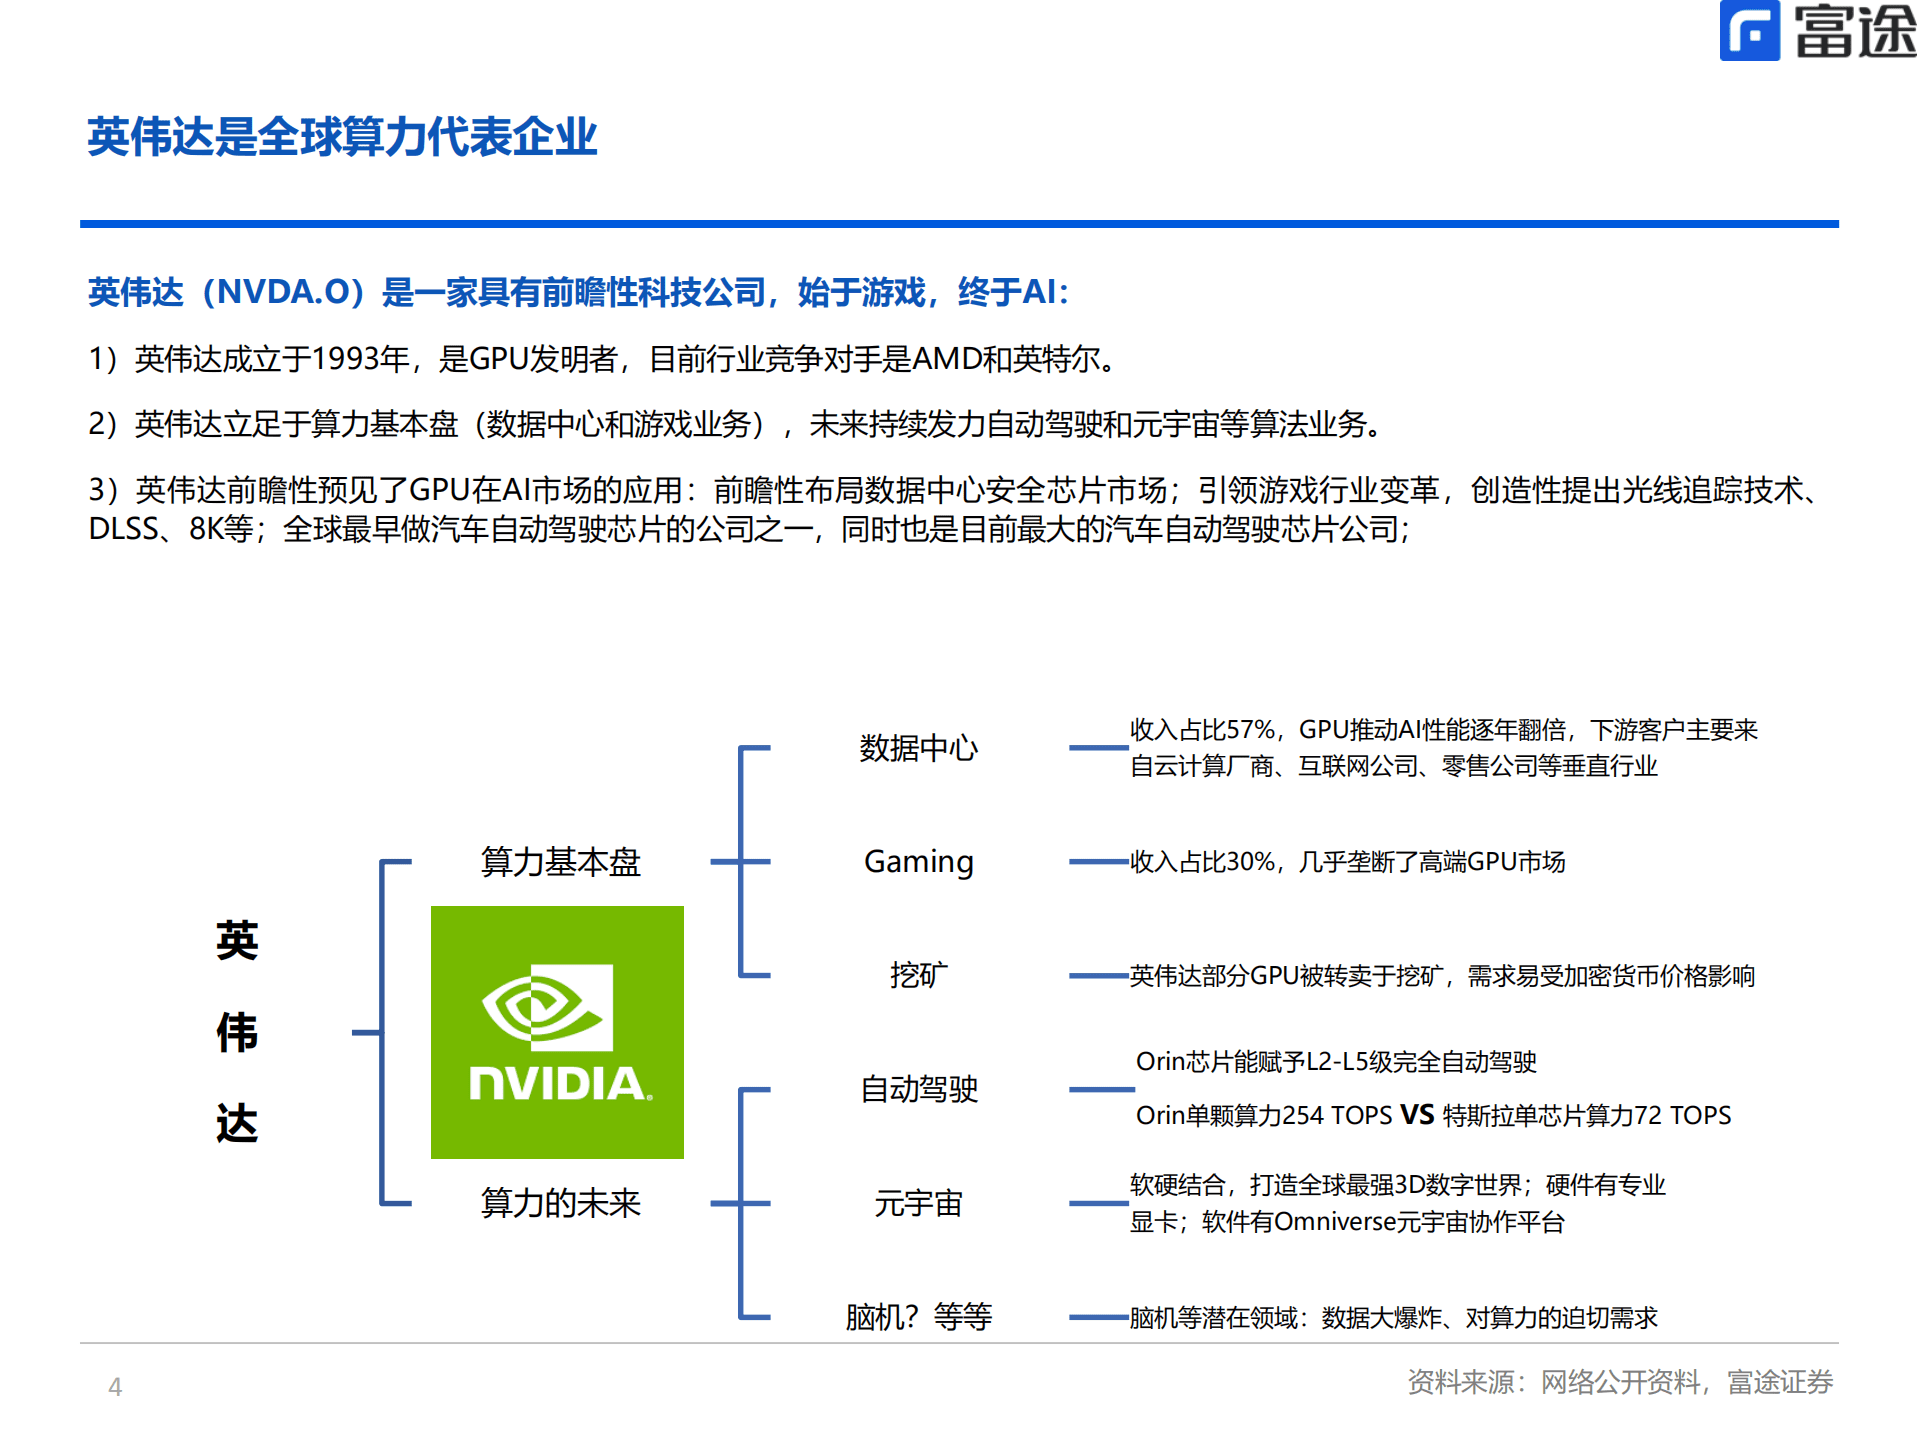
Task: Click the green NVIDIA logo
Action: (557, 1032)
